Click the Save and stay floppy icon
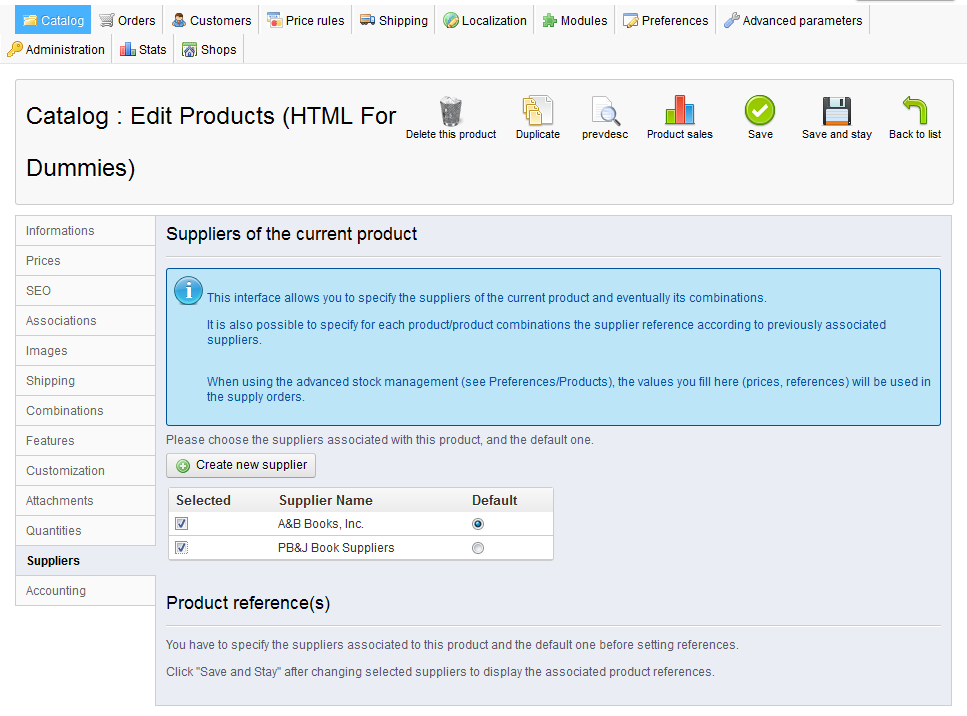 pos(836,111)
